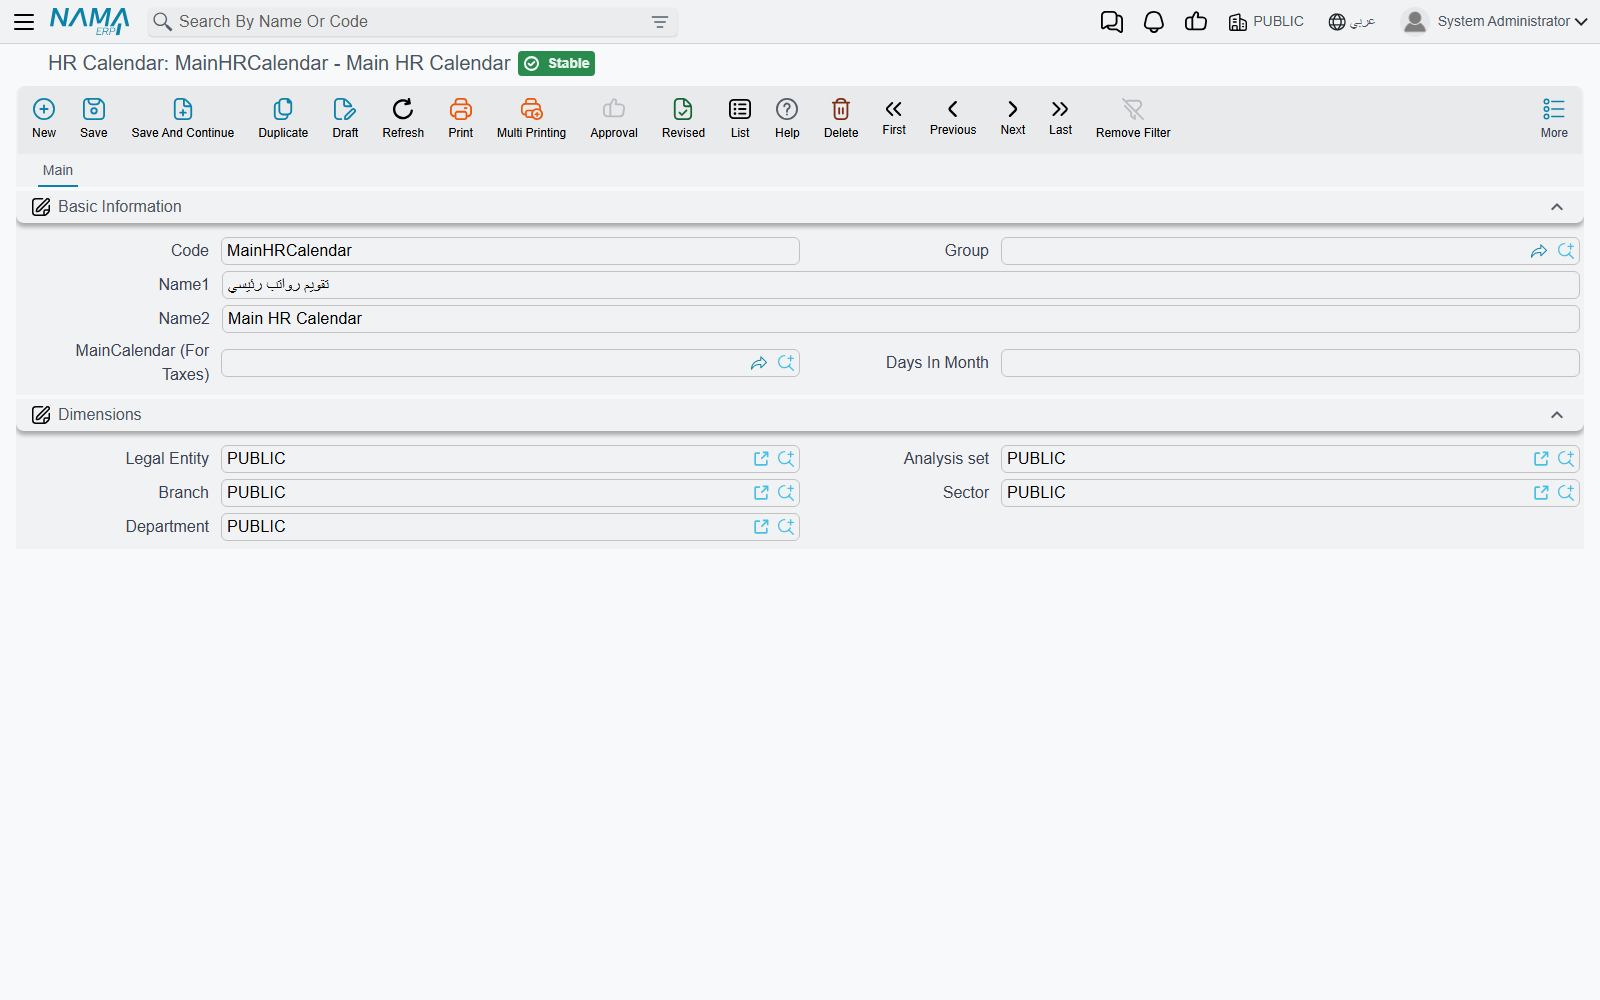Open the More menu
Image resolution: width=1600 pixels, height=1000 pixels.
1554,118
